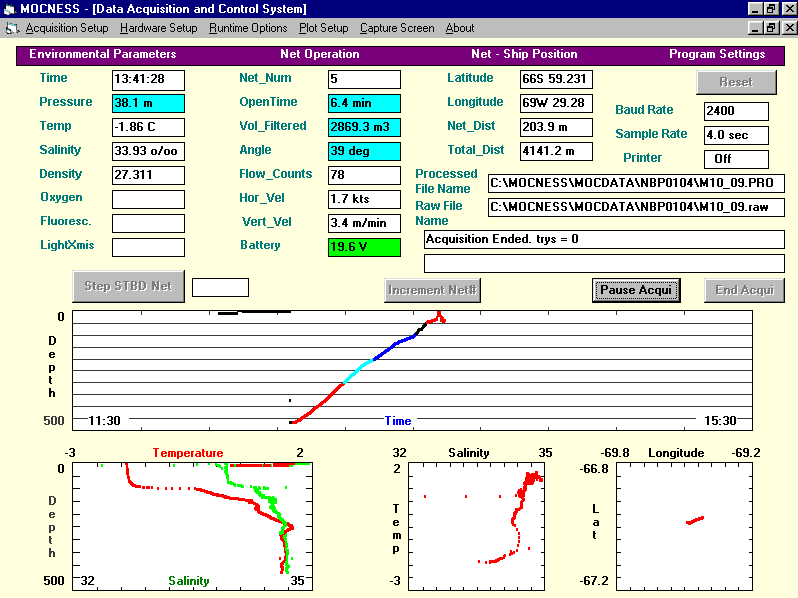Open the Runtime Options menu
This screenshot has width=798, height=598.
[248, 28]
